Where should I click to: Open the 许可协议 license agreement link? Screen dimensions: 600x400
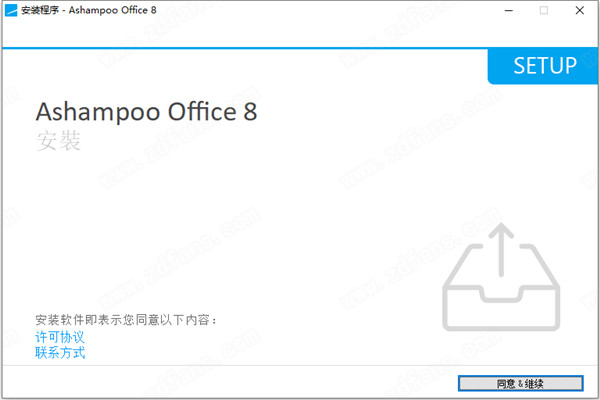click(60, 338)
